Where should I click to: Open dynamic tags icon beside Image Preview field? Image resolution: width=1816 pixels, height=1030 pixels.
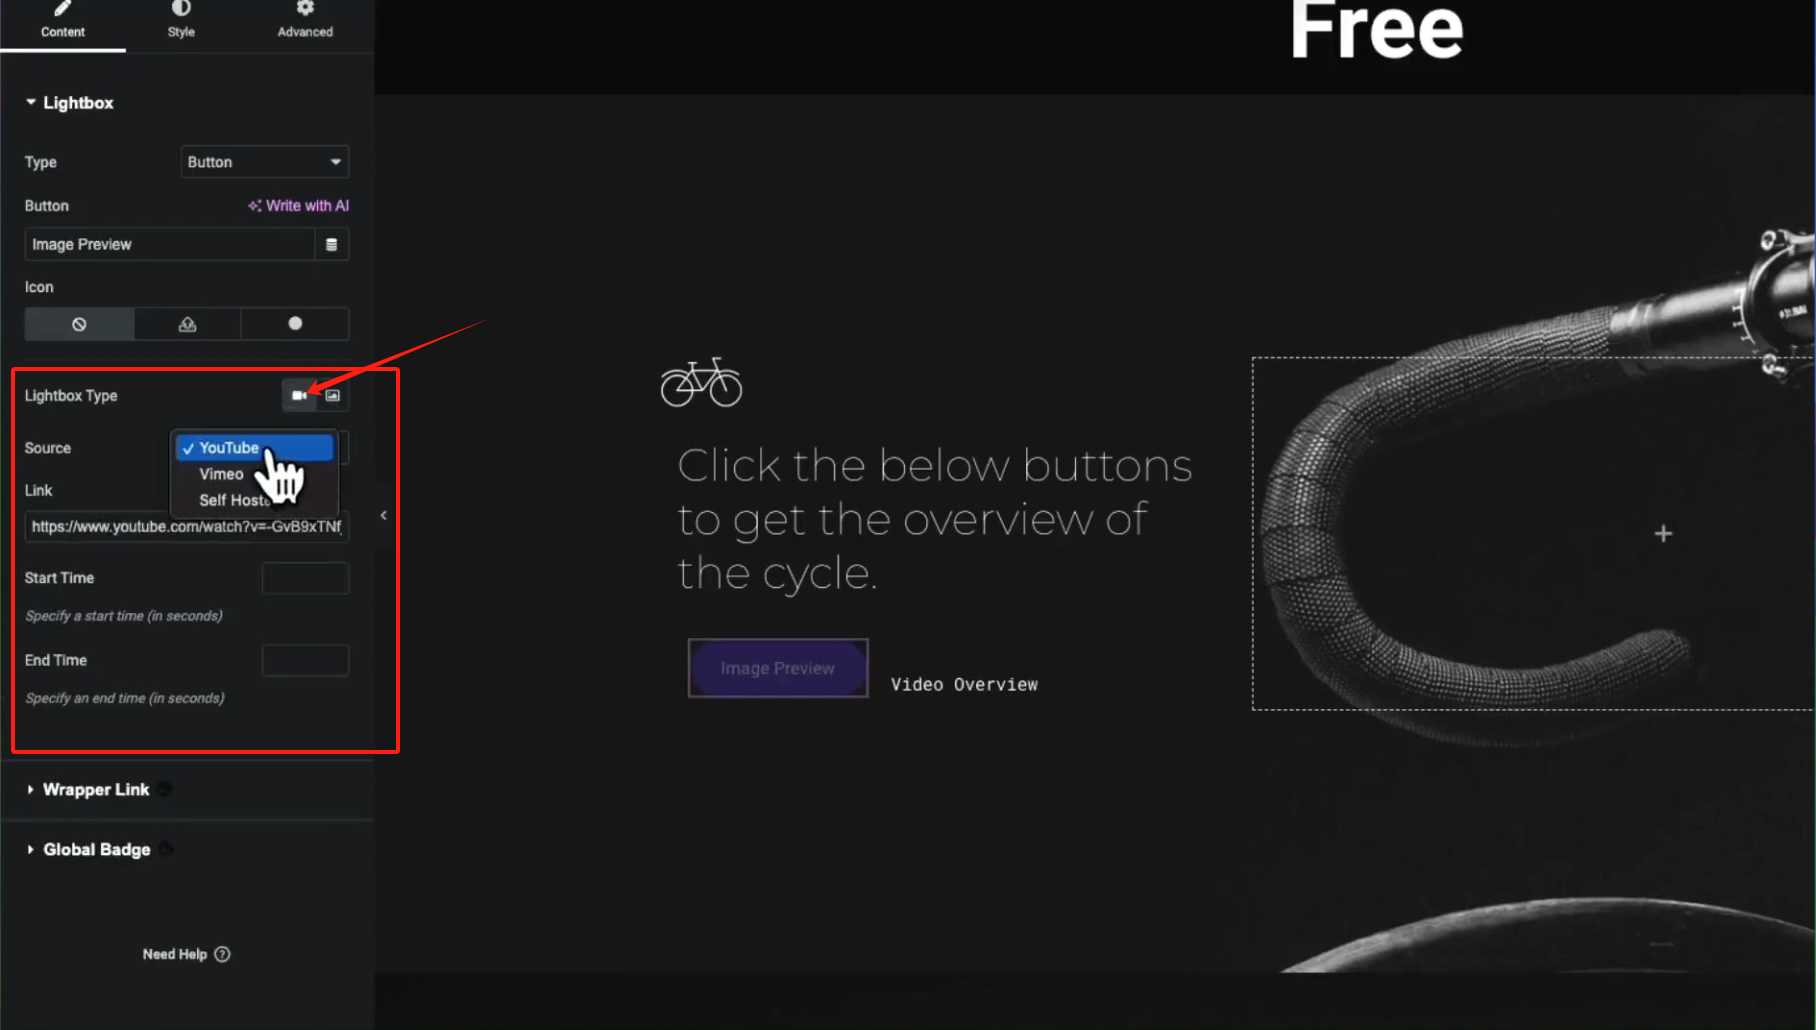332,244
